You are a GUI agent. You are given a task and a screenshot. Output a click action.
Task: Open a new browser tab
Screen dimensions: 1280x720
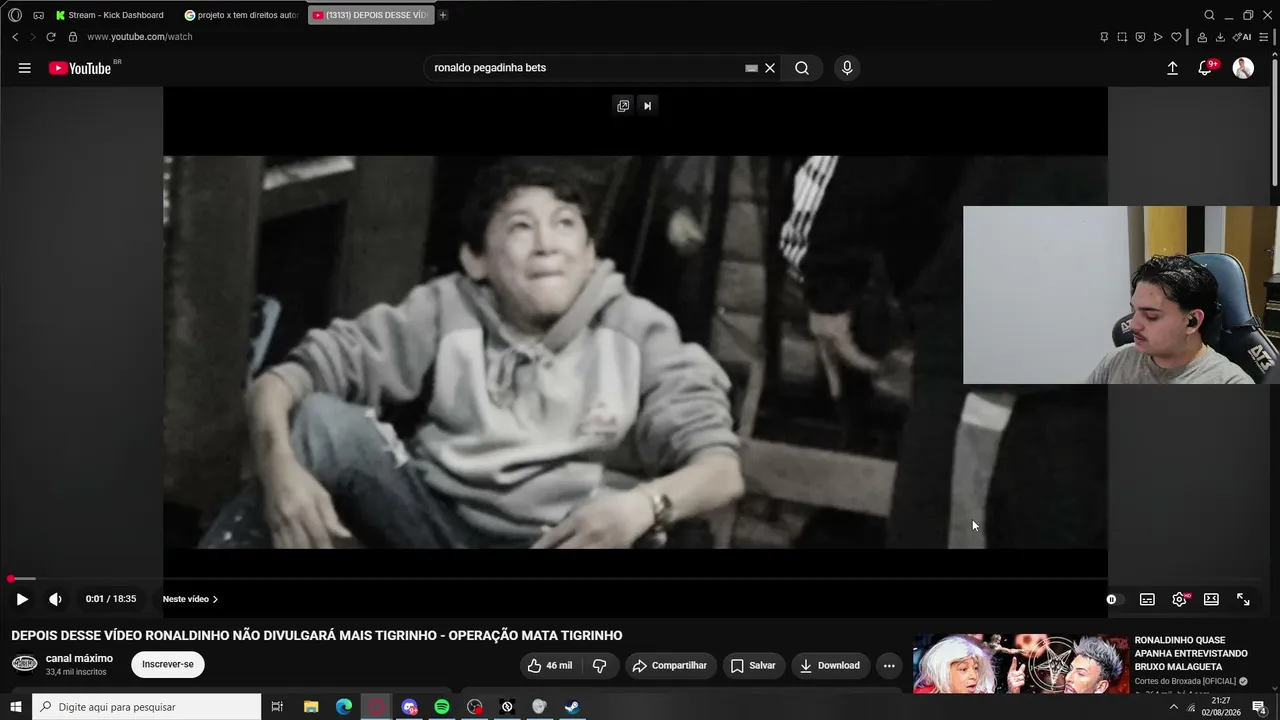443,15
